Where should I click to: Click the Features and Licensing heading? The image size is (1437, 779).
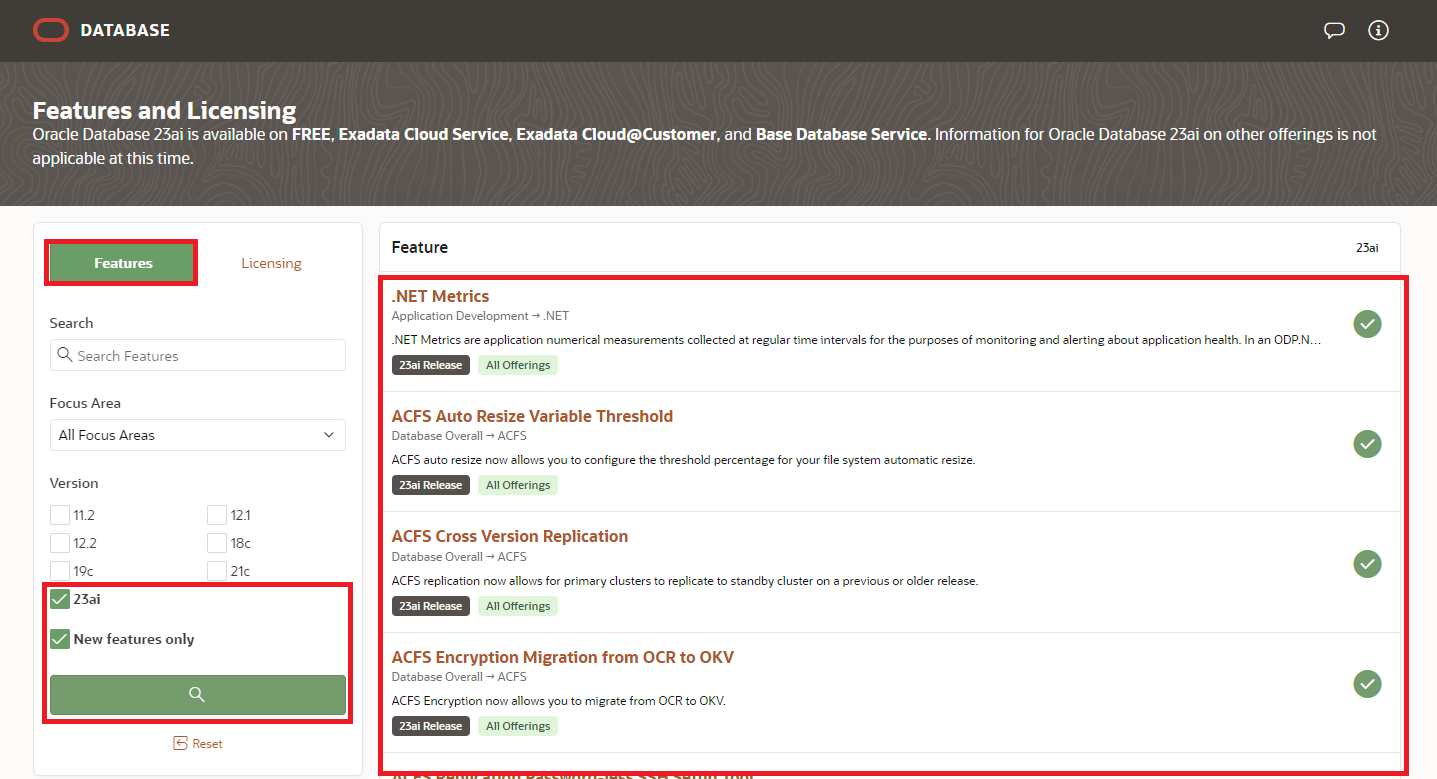pyautogui.click(x=165, y=110)
